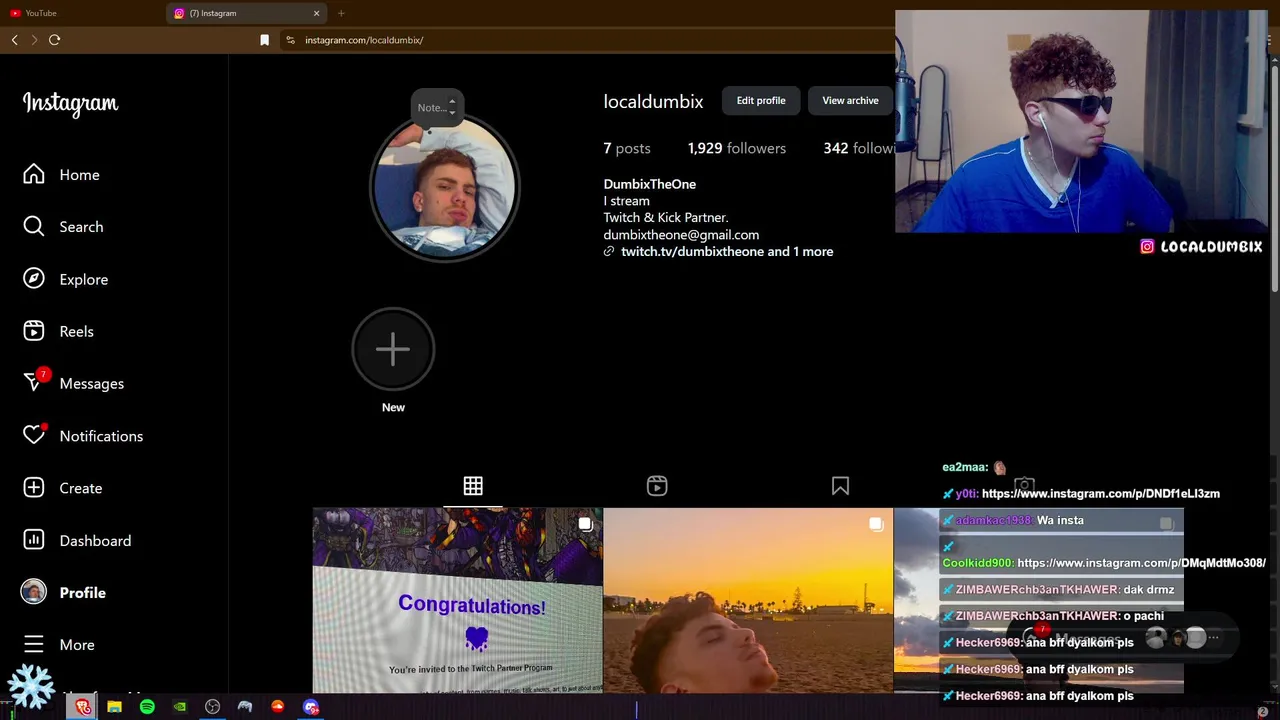Open the Explore compass icon
The height and width of the screenshot is (720, 1280).
(x=34, y=279)
